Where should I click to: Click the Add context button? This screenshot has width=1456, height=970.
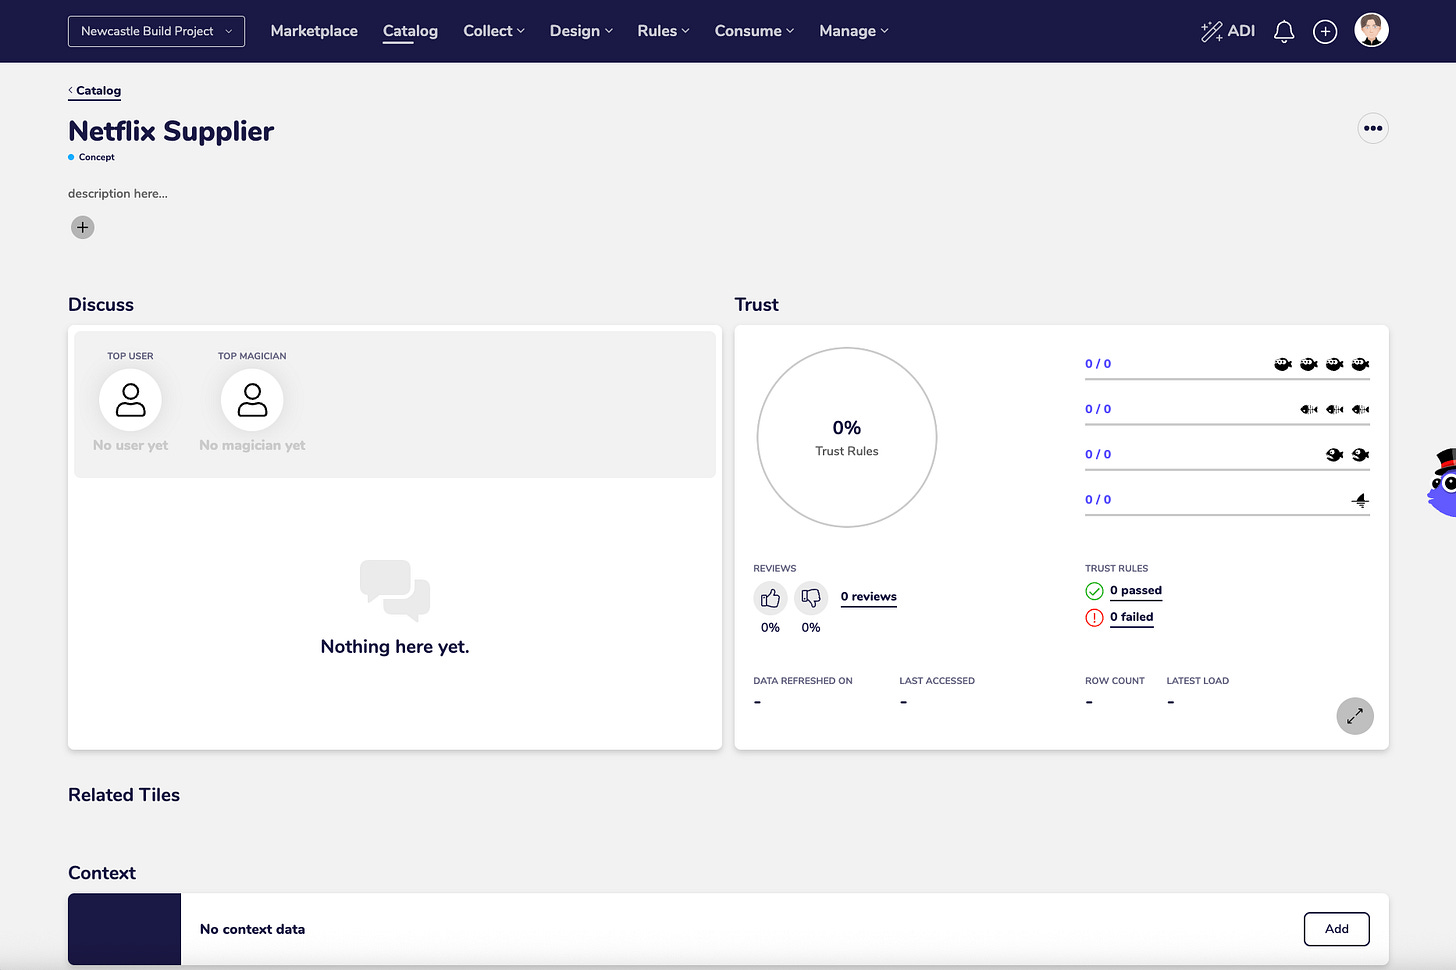coord(1337,929)
